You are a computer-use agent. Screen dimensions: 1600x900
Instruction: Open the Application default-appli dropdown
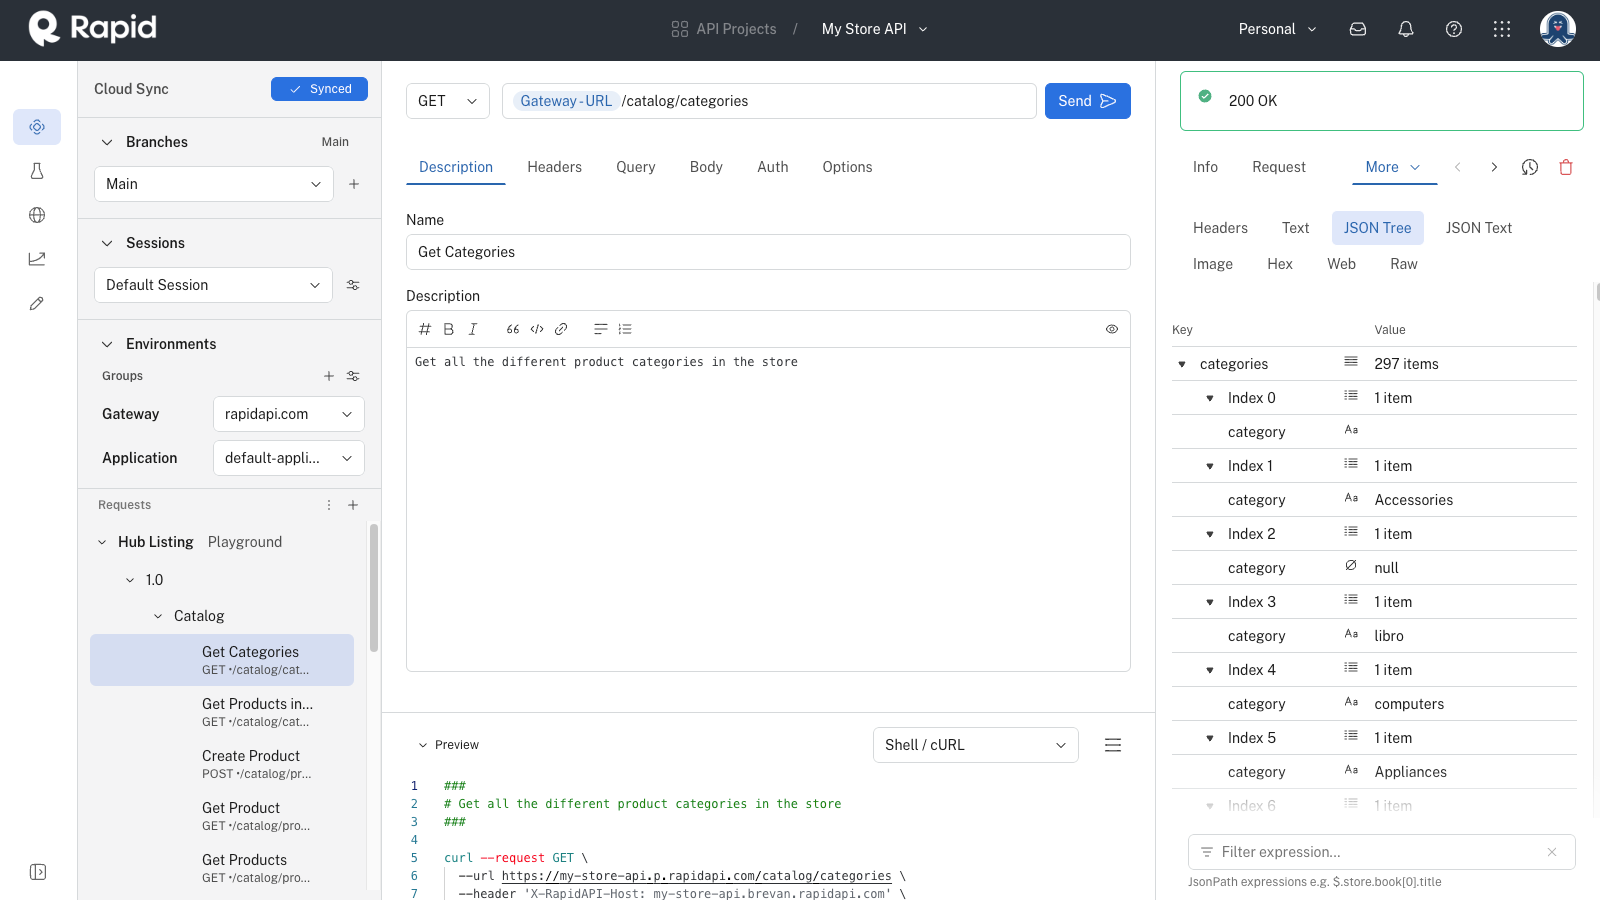(x=289, y=458)
